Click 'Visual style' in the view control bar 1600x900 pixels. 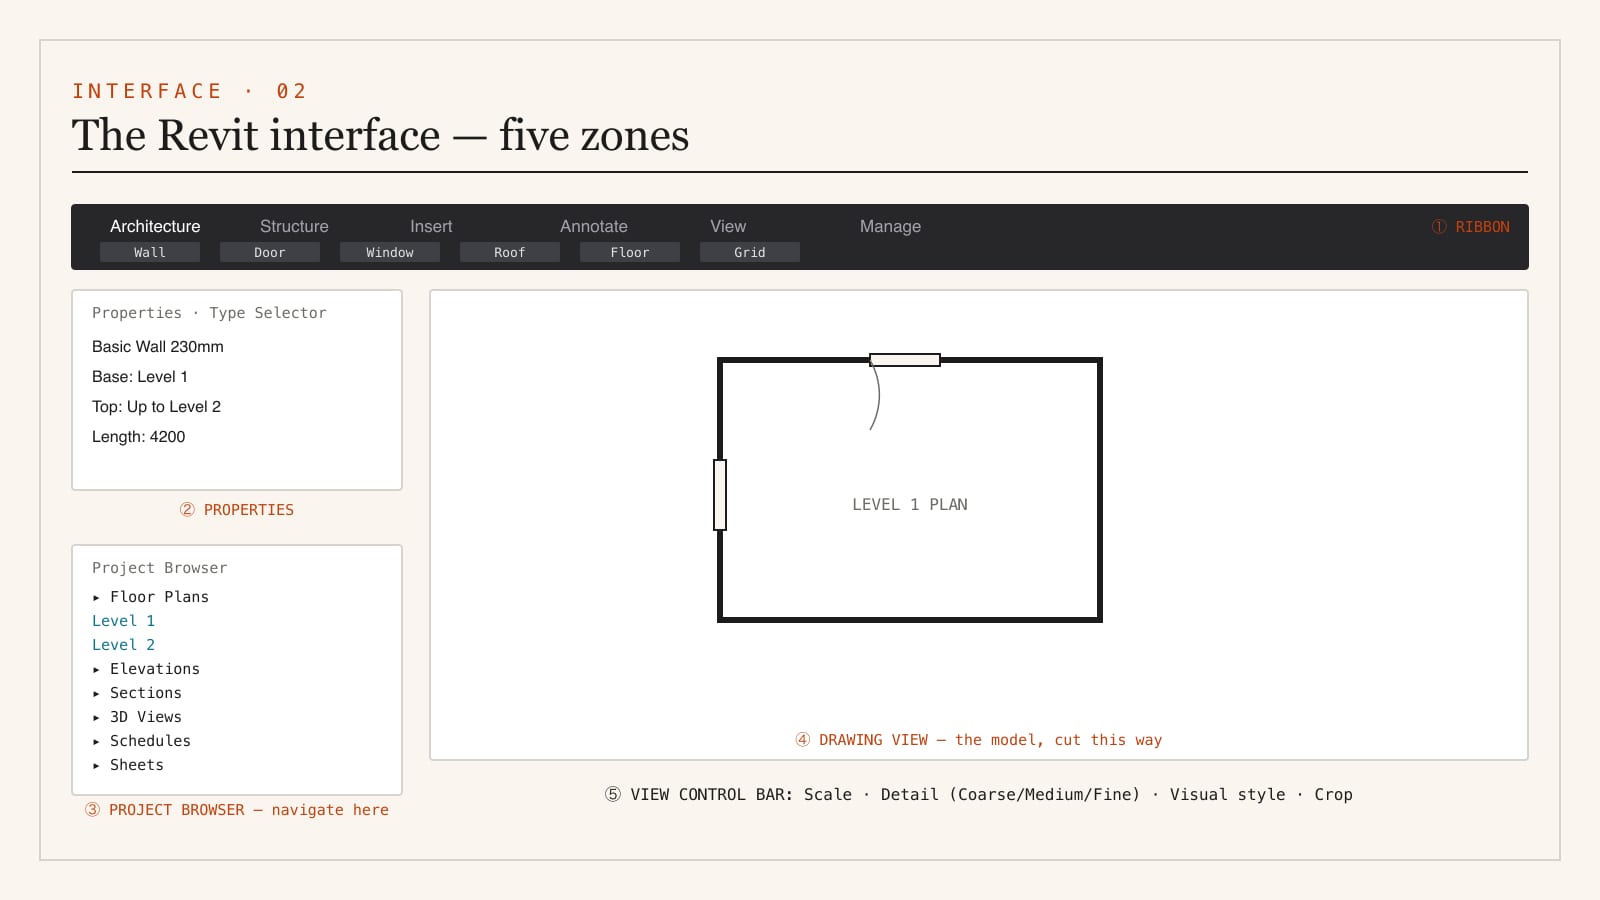(1228, 795)
